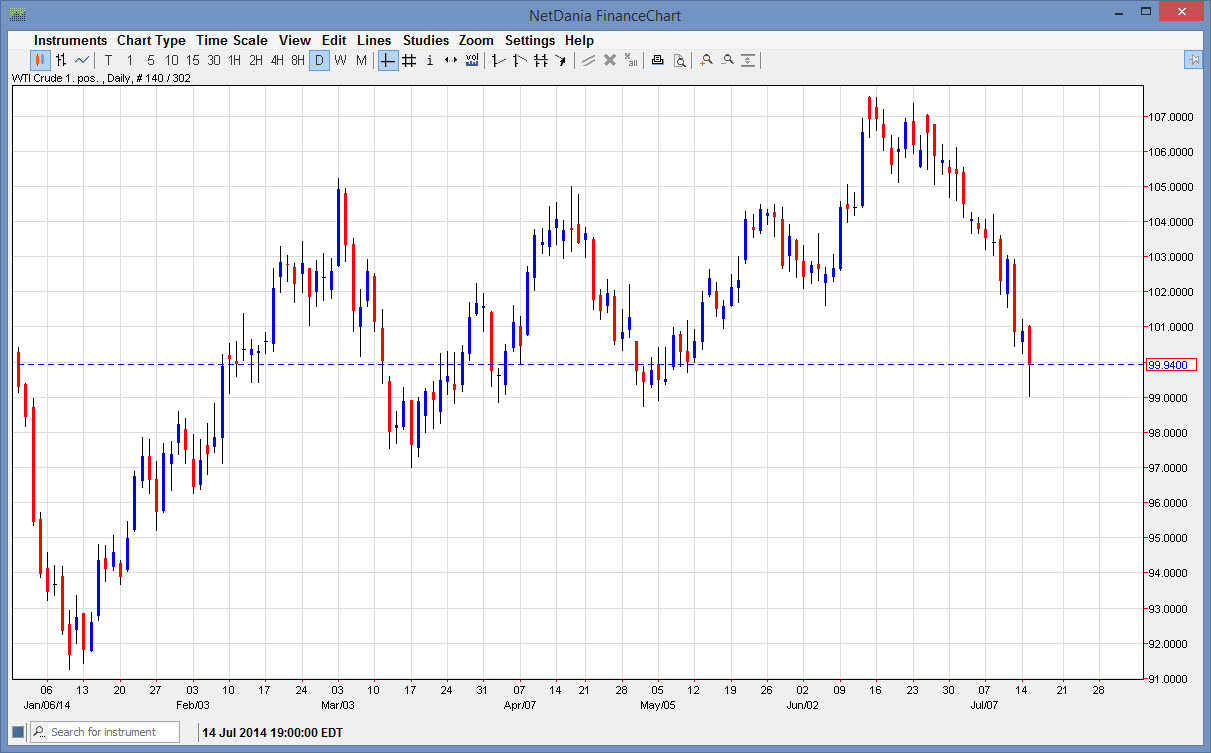
Task: Toggle the chart grid display
Action: pos(408,60)
